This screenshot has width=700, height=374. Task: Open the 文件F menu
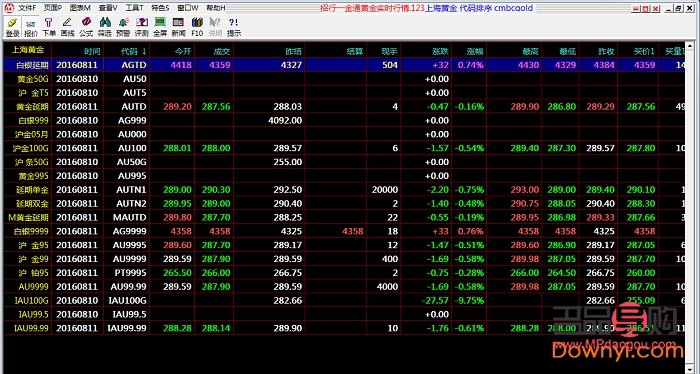27,8
